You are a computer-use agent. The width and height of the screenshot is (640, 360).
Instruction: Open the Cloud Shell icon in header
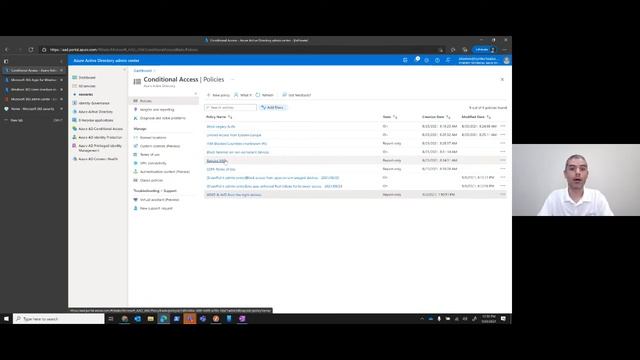405,60
